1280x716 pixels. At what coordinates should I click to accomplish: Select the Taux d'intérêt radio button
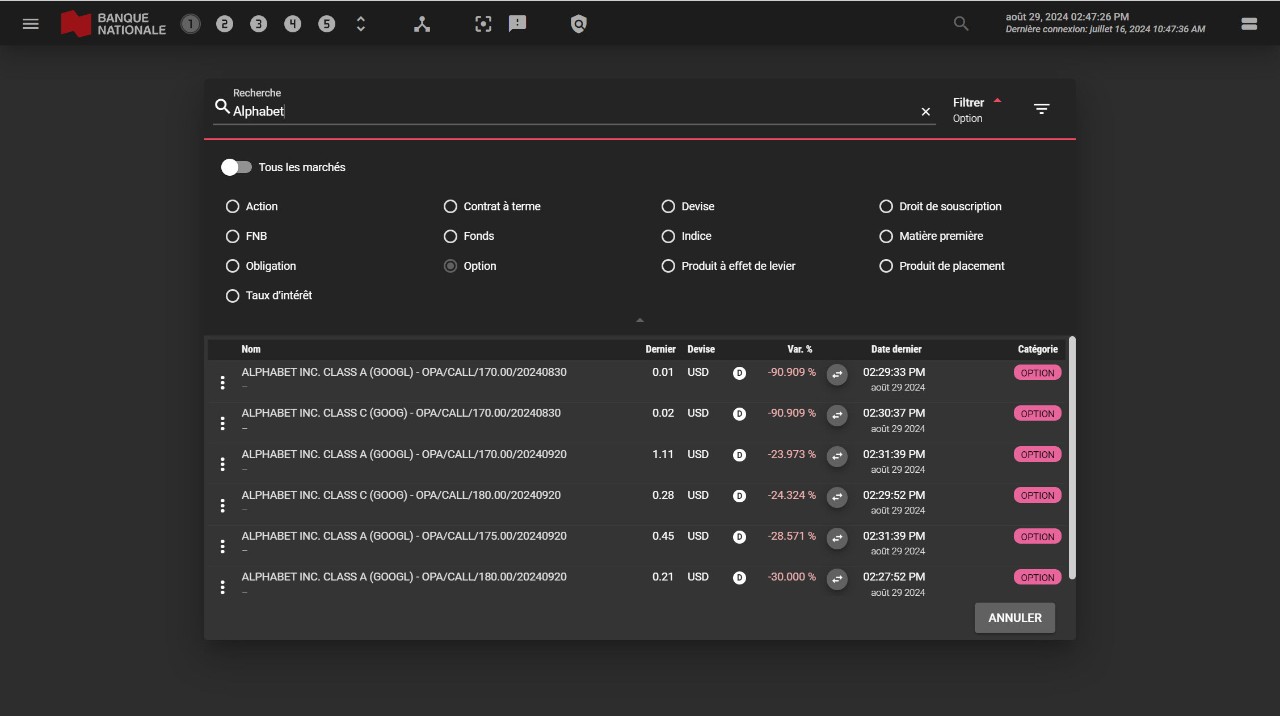(x=232, y=296)
